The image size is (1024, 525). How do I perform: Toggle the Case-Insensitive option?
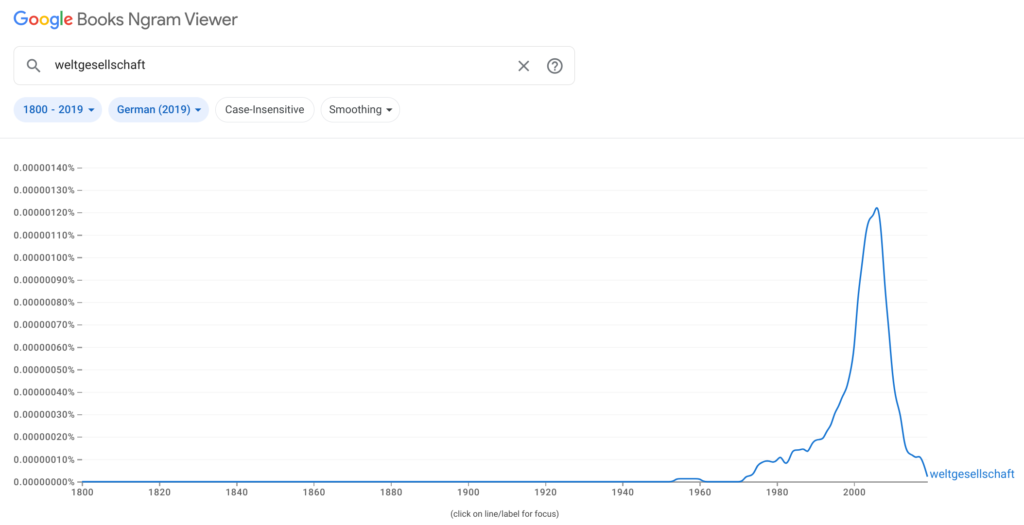264,110
